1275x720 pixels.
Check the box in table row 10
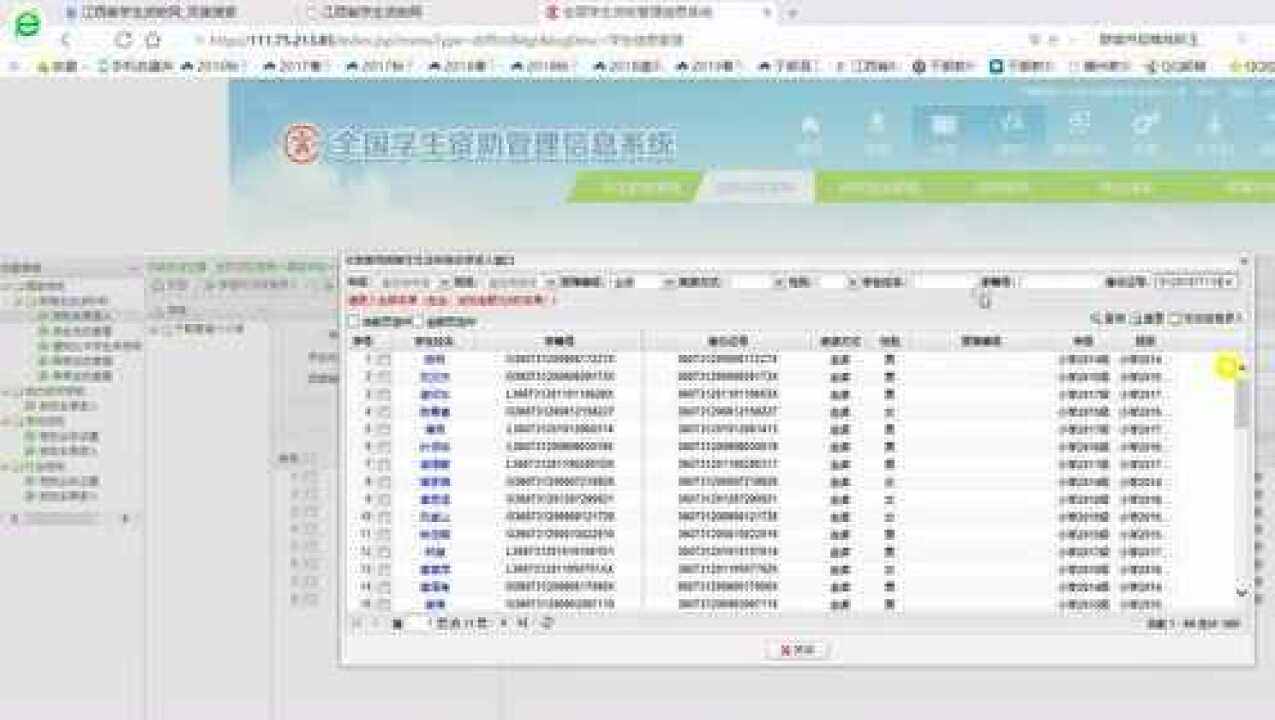tap(384, 517)
